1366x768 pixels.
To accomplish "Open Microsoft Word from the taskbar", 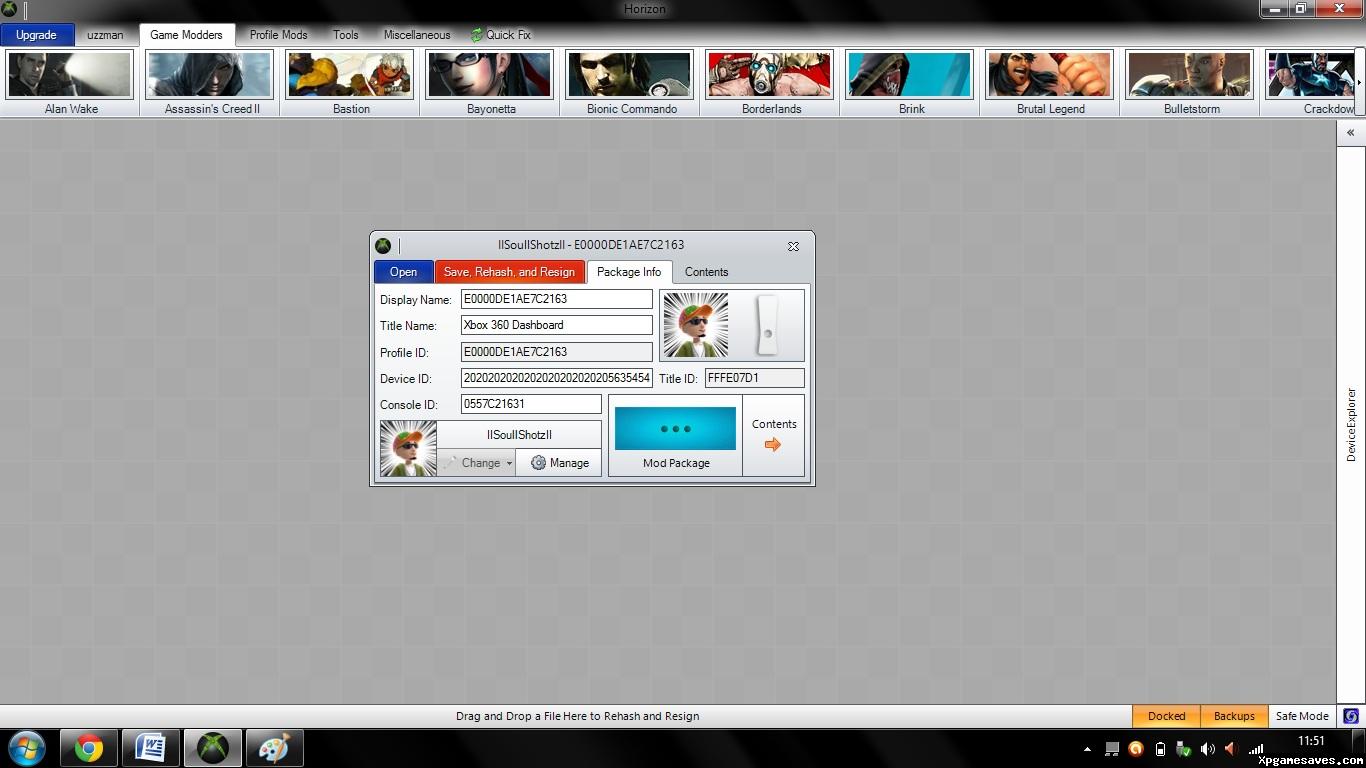I will [x=151, y=748].
